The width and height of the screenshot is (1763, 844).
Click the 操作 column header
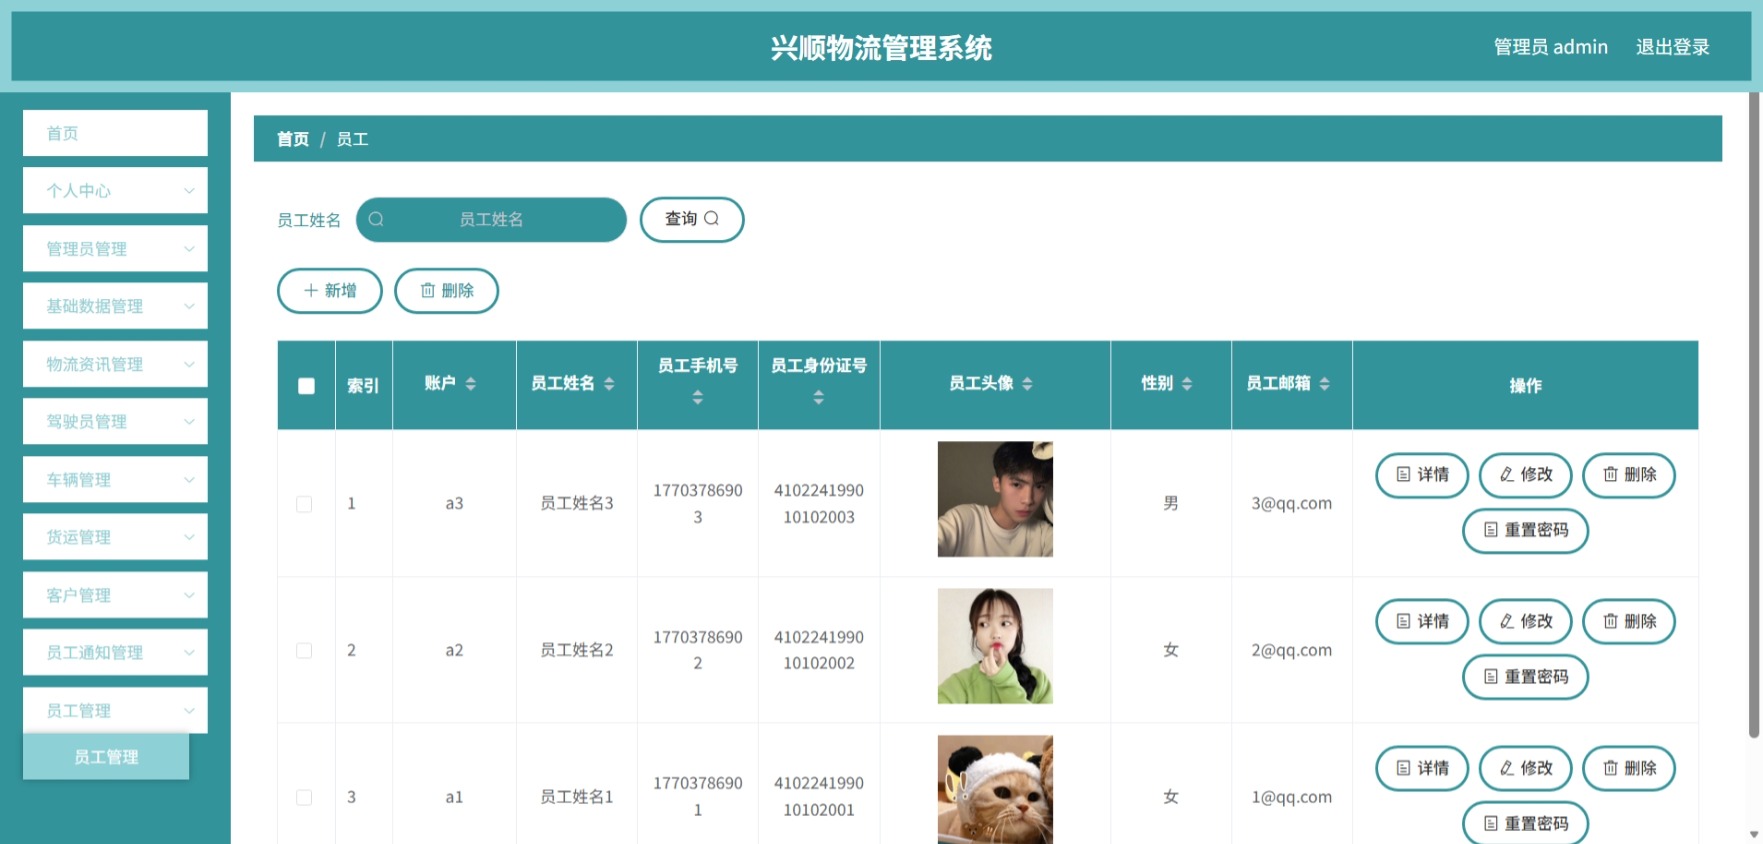(1525, 386)
